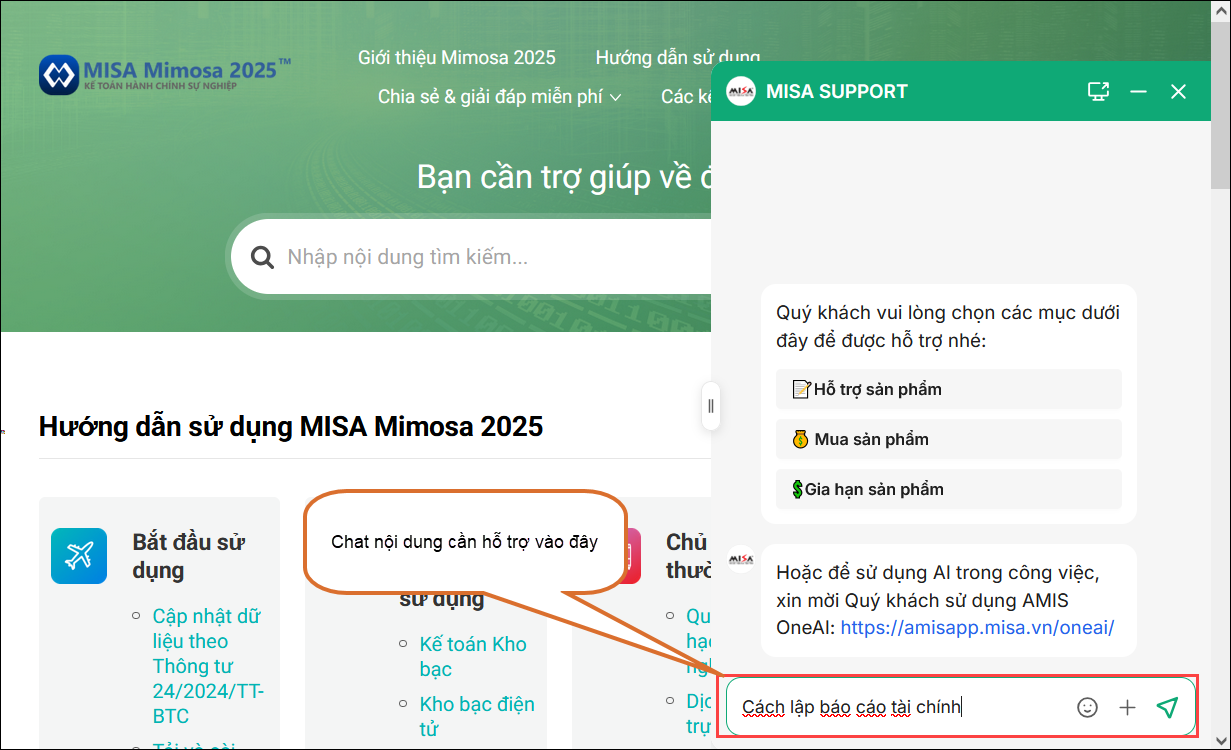Screen dimensions: 1231x750
Task: Expand Chia sẻ & giải đáp miễn phí menu
Action: pyautogui.click(x=499, y=97)
